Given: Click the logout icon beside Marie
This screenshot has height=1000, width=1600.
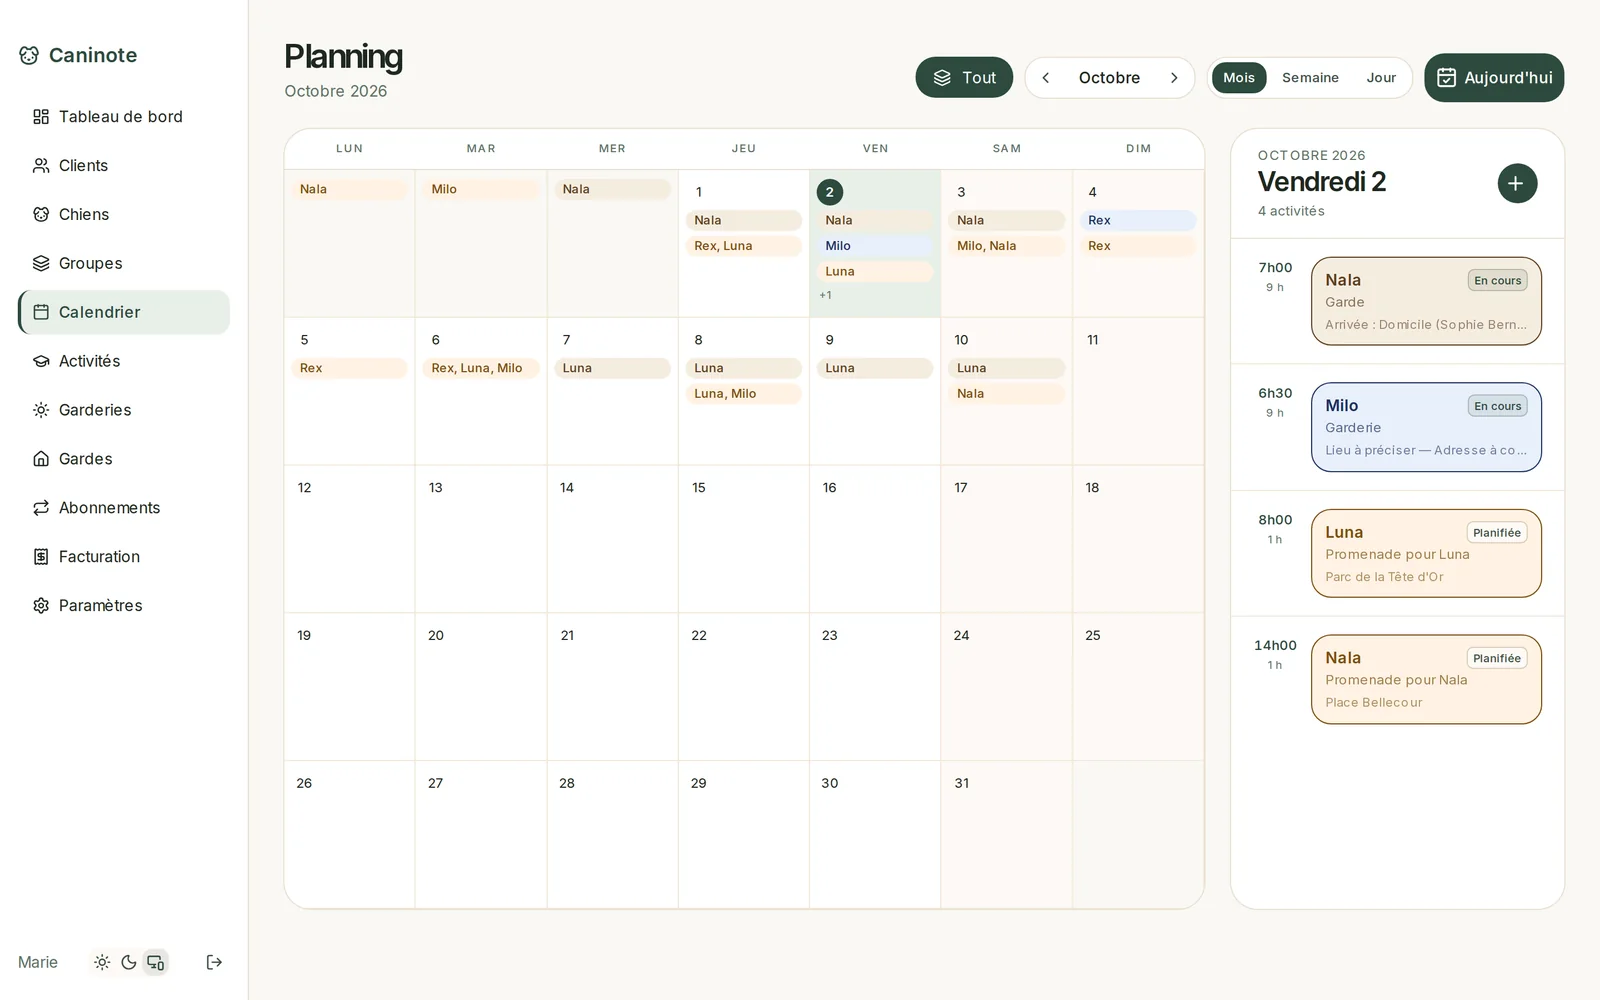Looking at the screenshot, I should (214, 962).
